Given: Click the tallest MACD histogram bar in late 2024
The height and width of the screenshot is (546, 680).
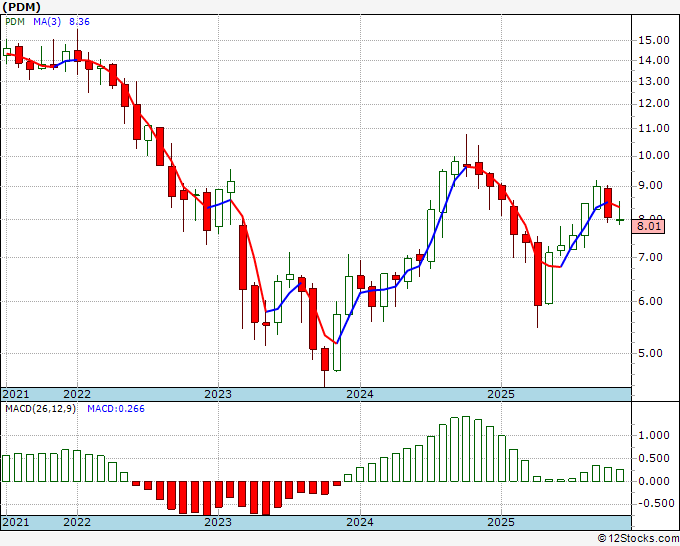Looking at the screenshot, I should [466, 449].
